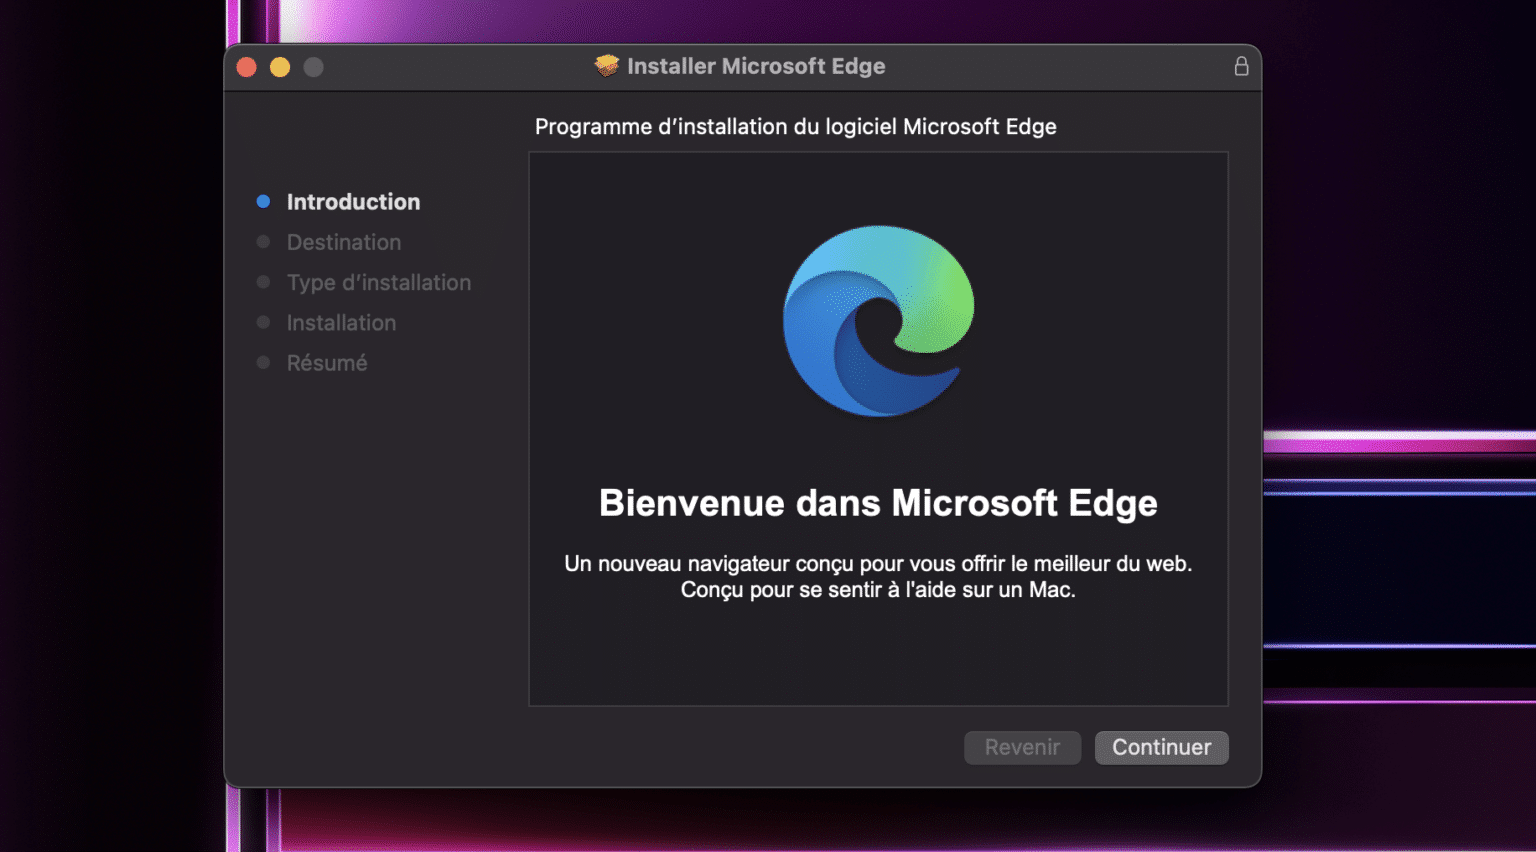1536x852 pixels.
Task: Click the Bienvenue dans Microsoft Edge heading
Action: [x=878, y=503]
